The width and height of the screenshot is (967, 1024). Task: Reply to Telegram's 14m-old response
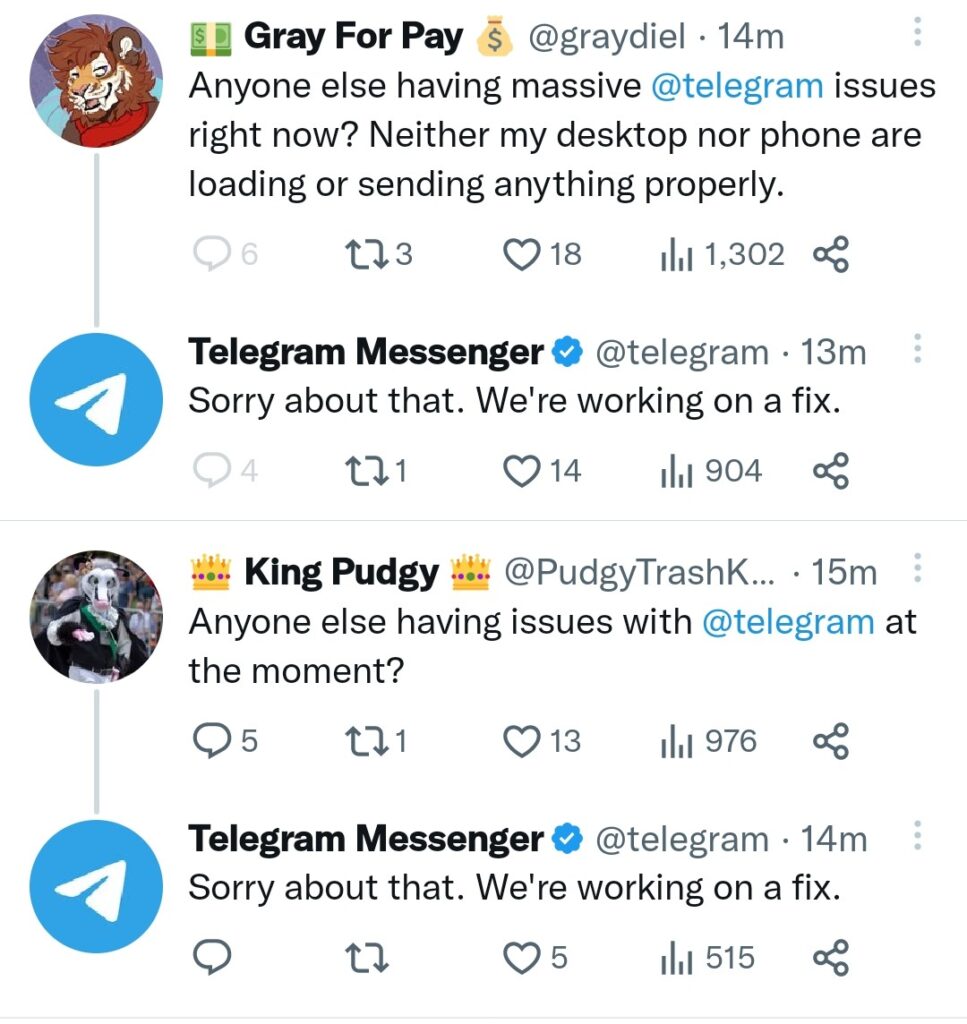pos(210,958)
